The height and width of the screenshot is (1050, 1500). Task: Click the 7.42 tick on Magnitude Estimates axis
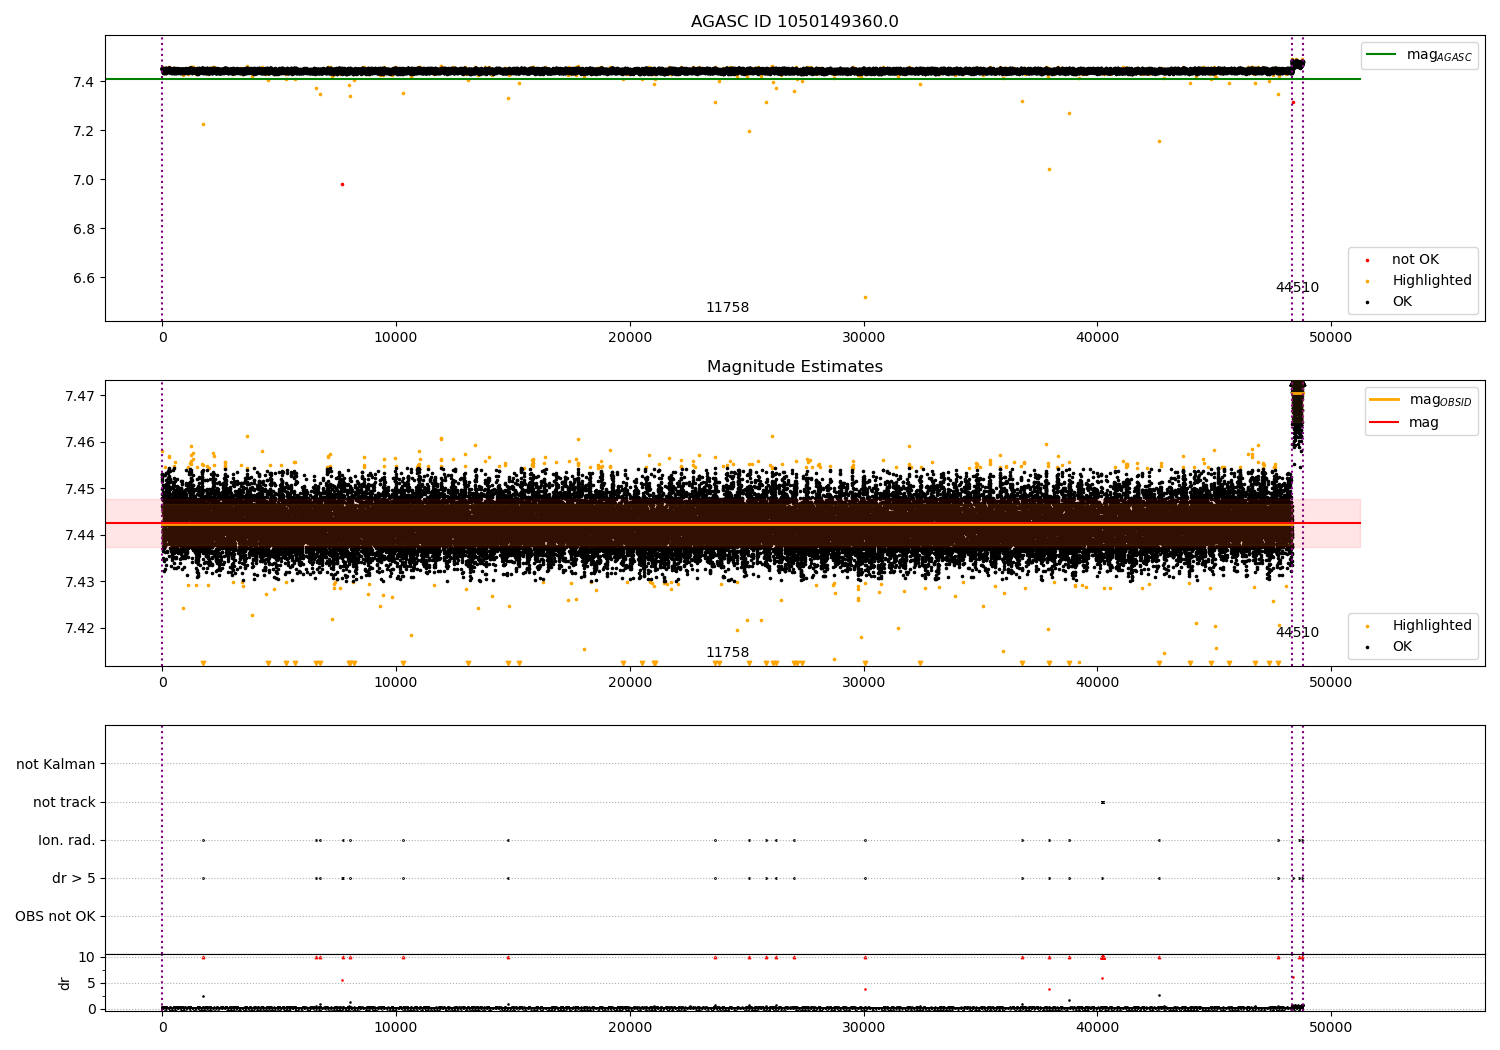[x=81, y=628]
